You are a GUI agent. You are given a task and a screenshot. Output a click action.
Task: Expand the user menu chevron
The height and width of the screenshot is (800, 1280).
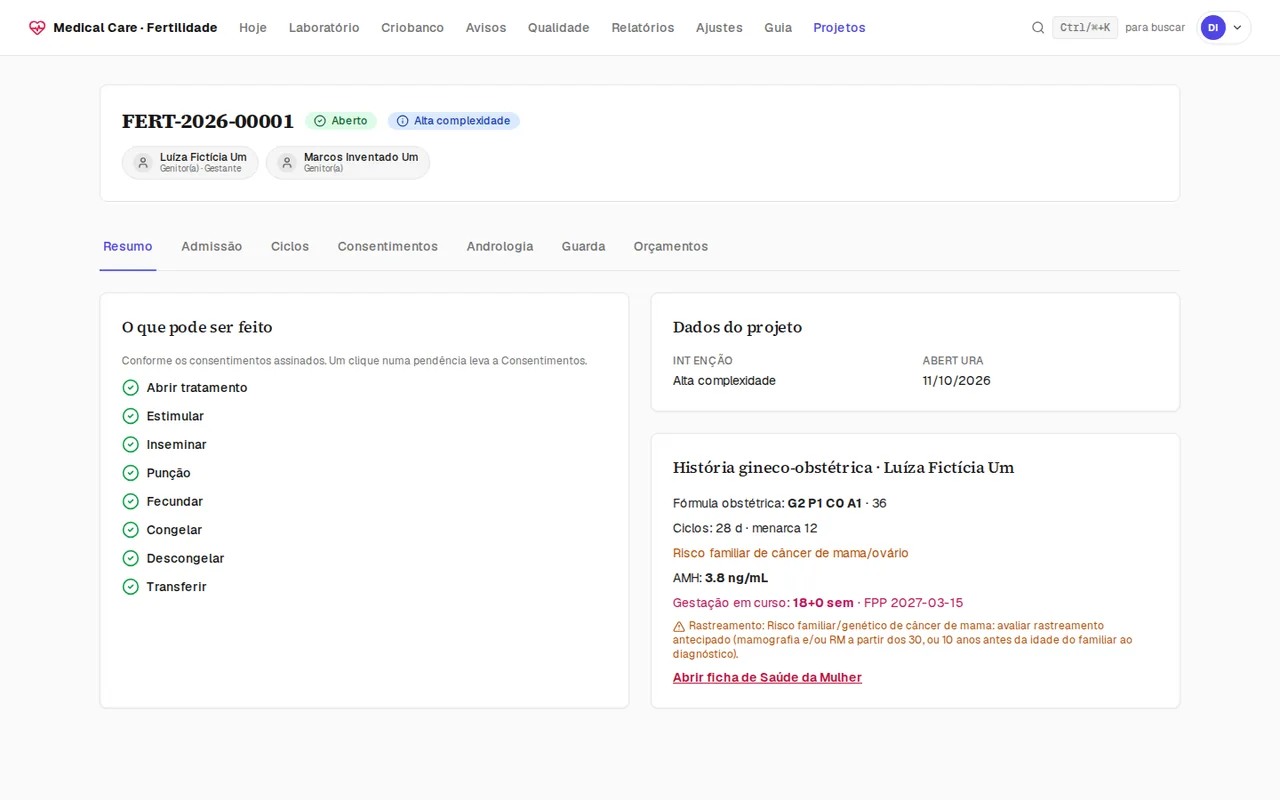tap(1237, 28)
